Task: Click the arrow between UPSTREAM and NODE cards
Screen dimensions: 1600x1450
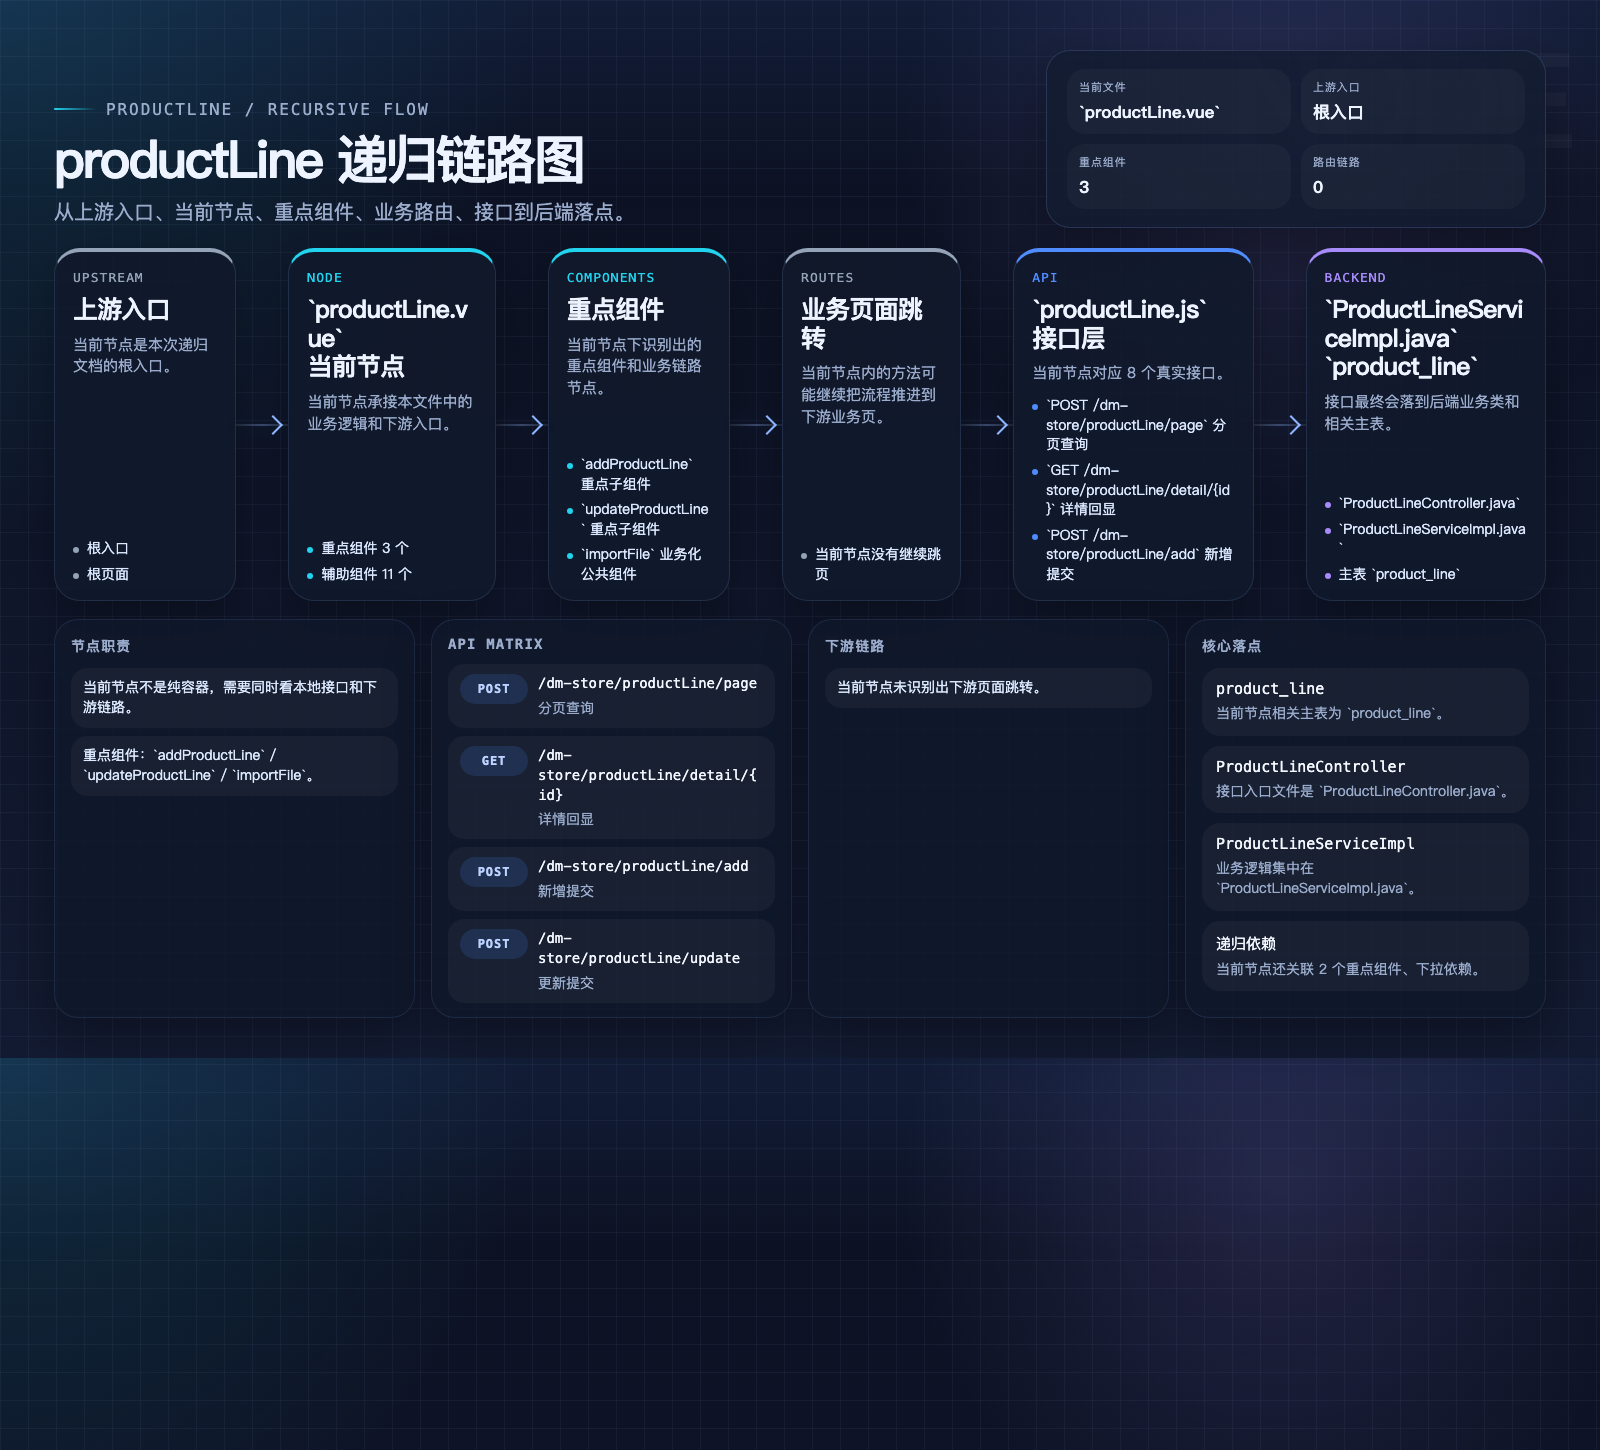Action: point(262,425)
